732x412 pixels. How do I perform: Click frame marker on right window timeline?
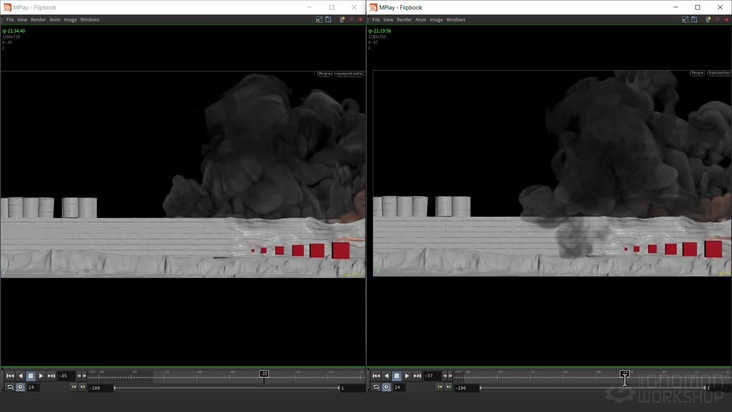(x=625, y=374)
